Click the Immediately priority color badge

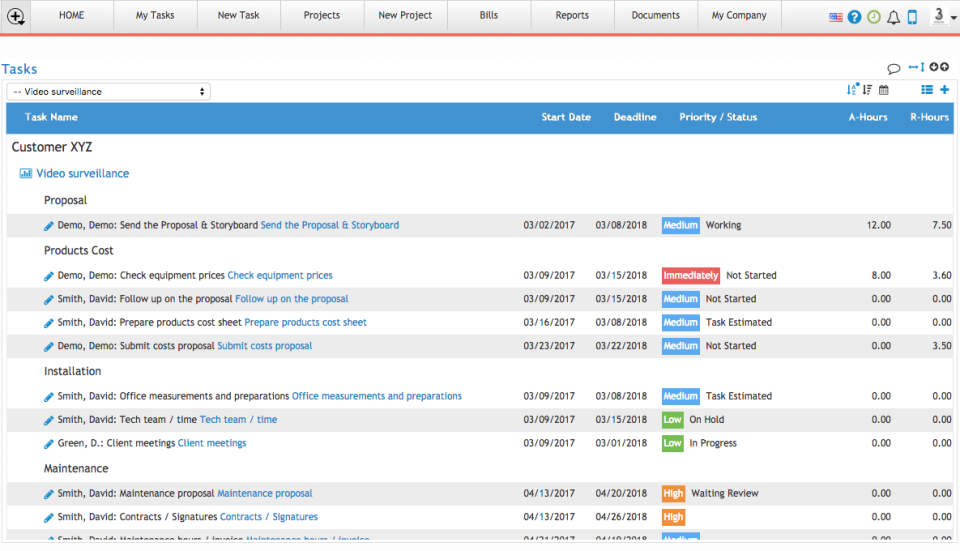[x=691, y=276]
